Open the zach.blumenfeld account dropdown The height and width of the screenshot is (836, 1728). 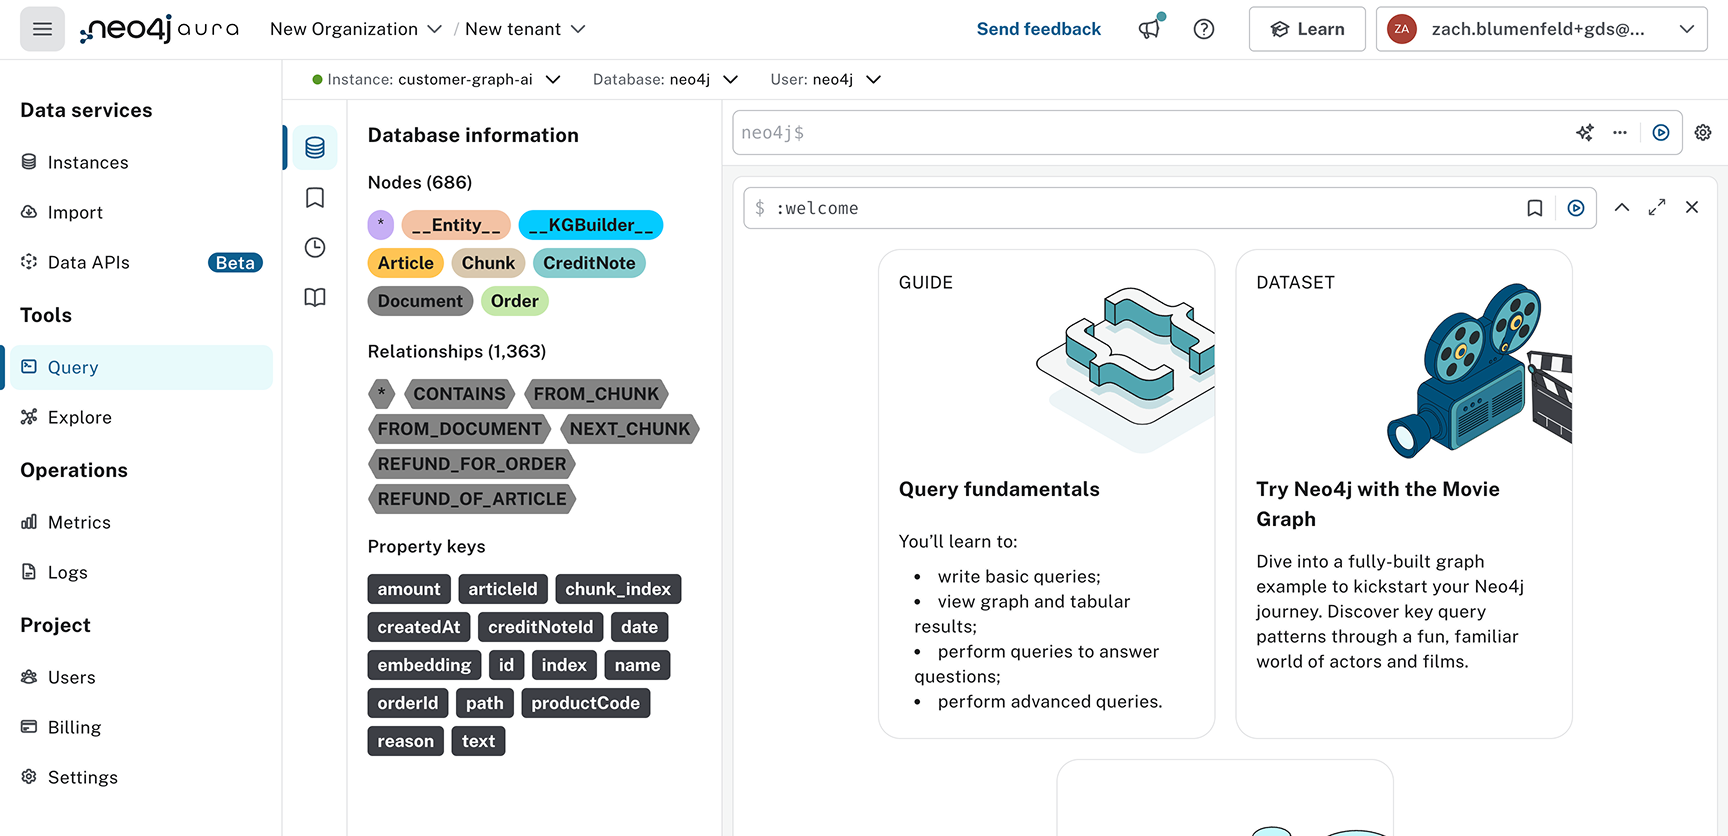[x=1541, y=29]
